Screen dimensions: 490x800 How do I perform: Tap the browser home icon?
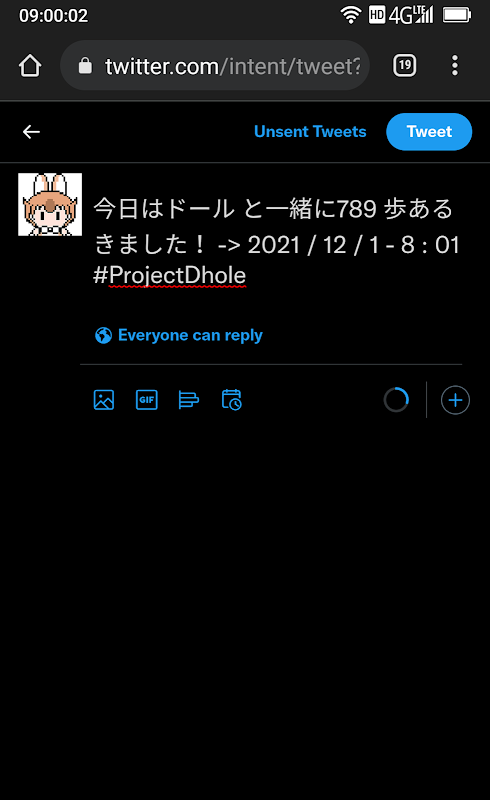tap(30, 66)
